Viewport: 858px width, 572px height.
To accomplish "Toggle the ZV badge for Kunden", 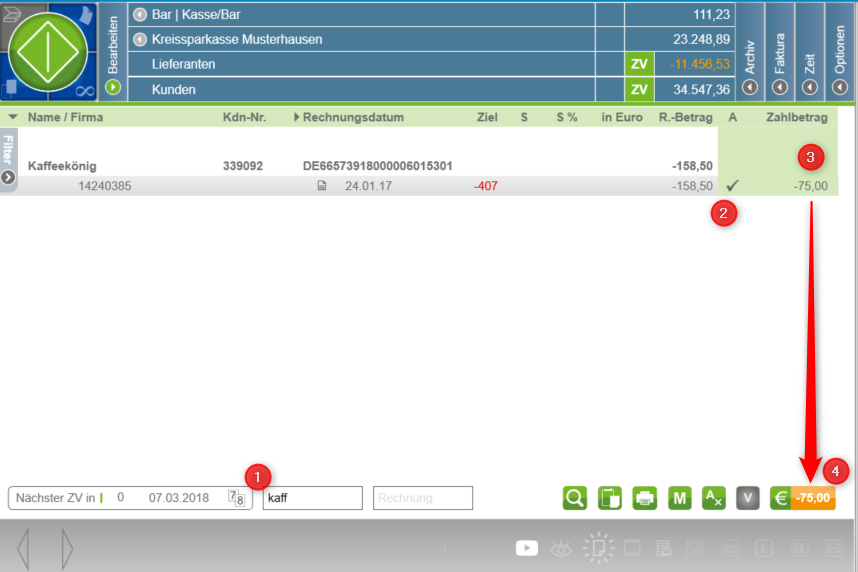I will (639, 90).
